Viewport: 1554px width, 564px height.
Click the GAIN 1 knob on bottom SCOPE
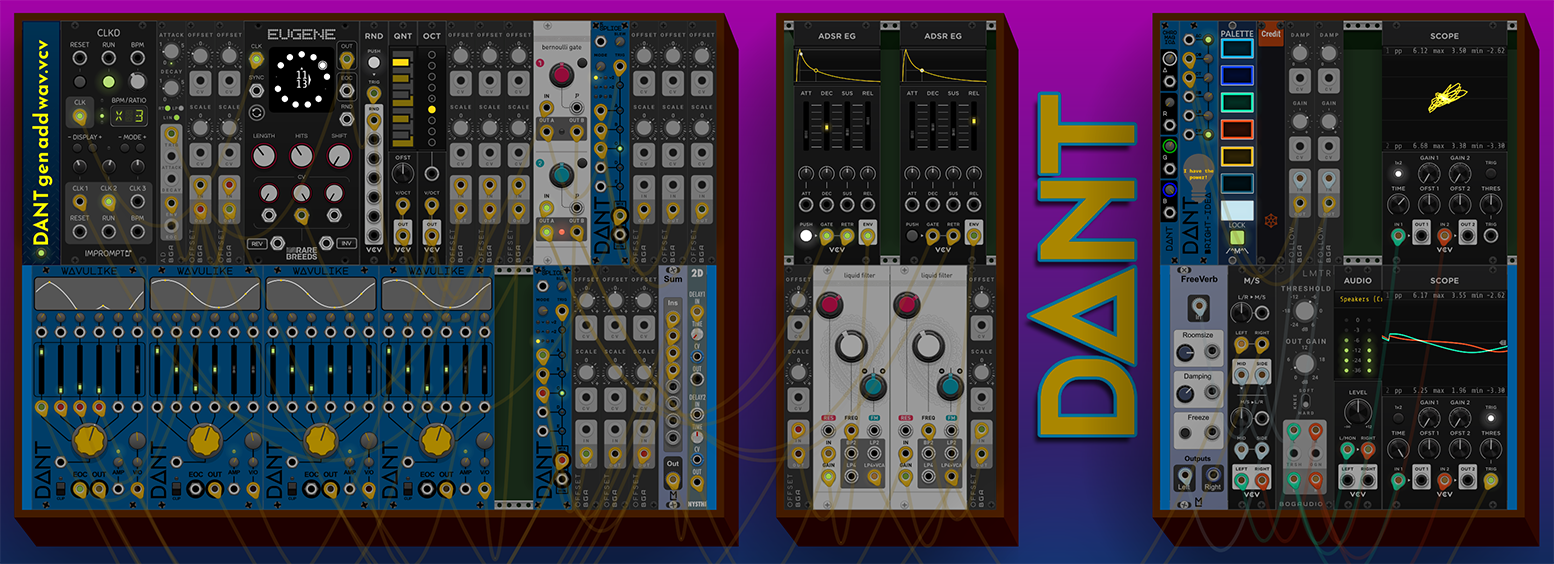tap(1430, 418)
